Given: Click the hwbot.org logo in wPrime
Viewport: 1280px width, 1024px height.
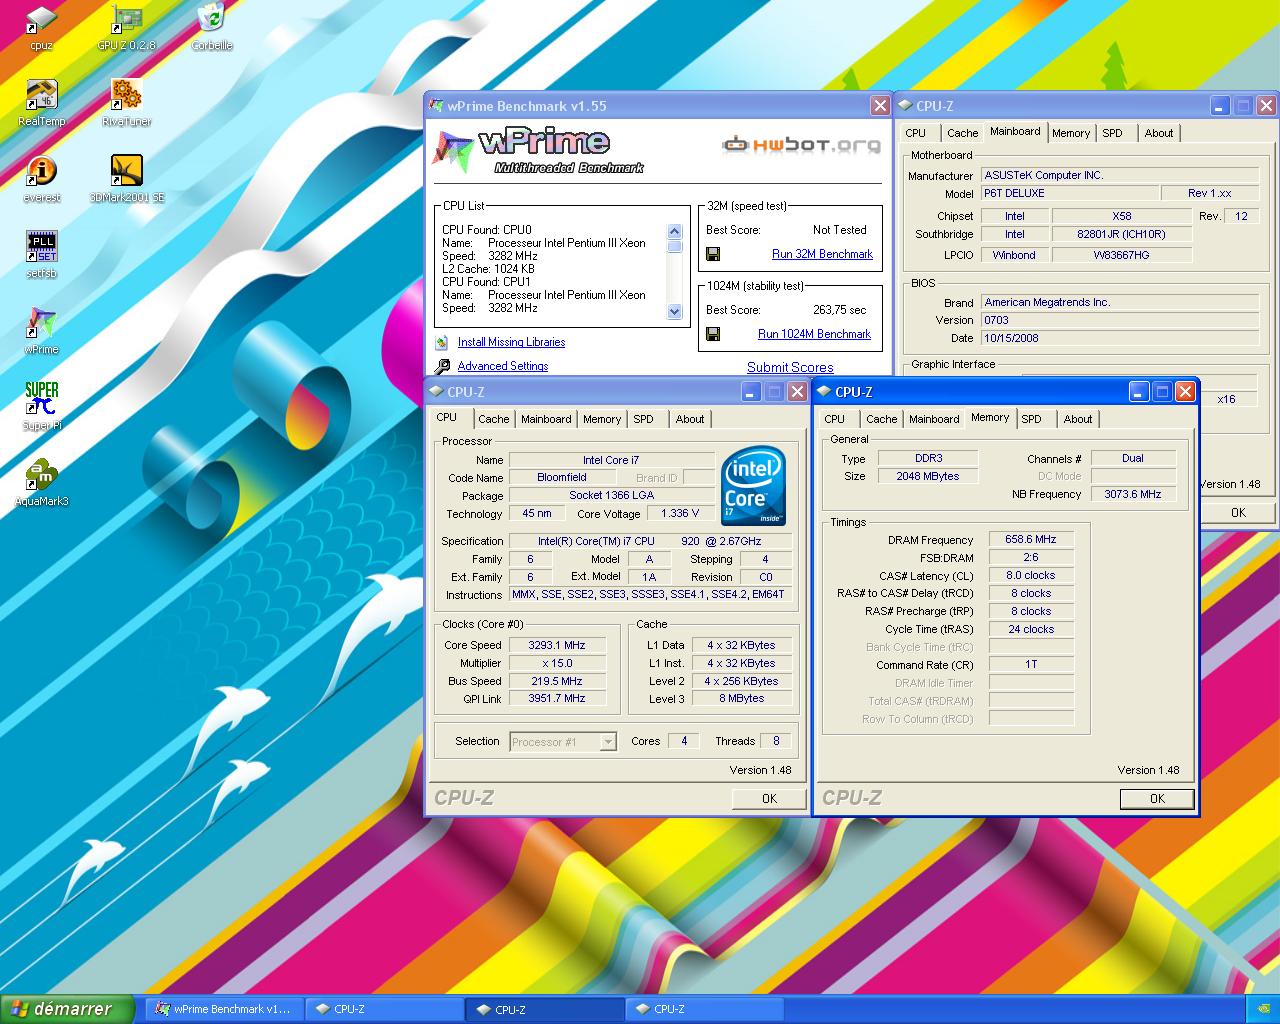Looking at the screenshot, I should (802, 145).
